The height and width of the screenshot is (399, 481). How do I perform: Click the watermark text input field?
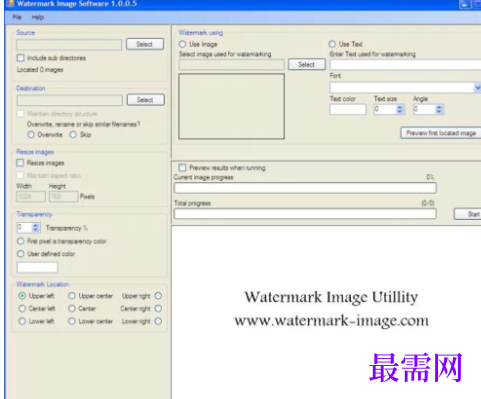click(x=405, y=65)
